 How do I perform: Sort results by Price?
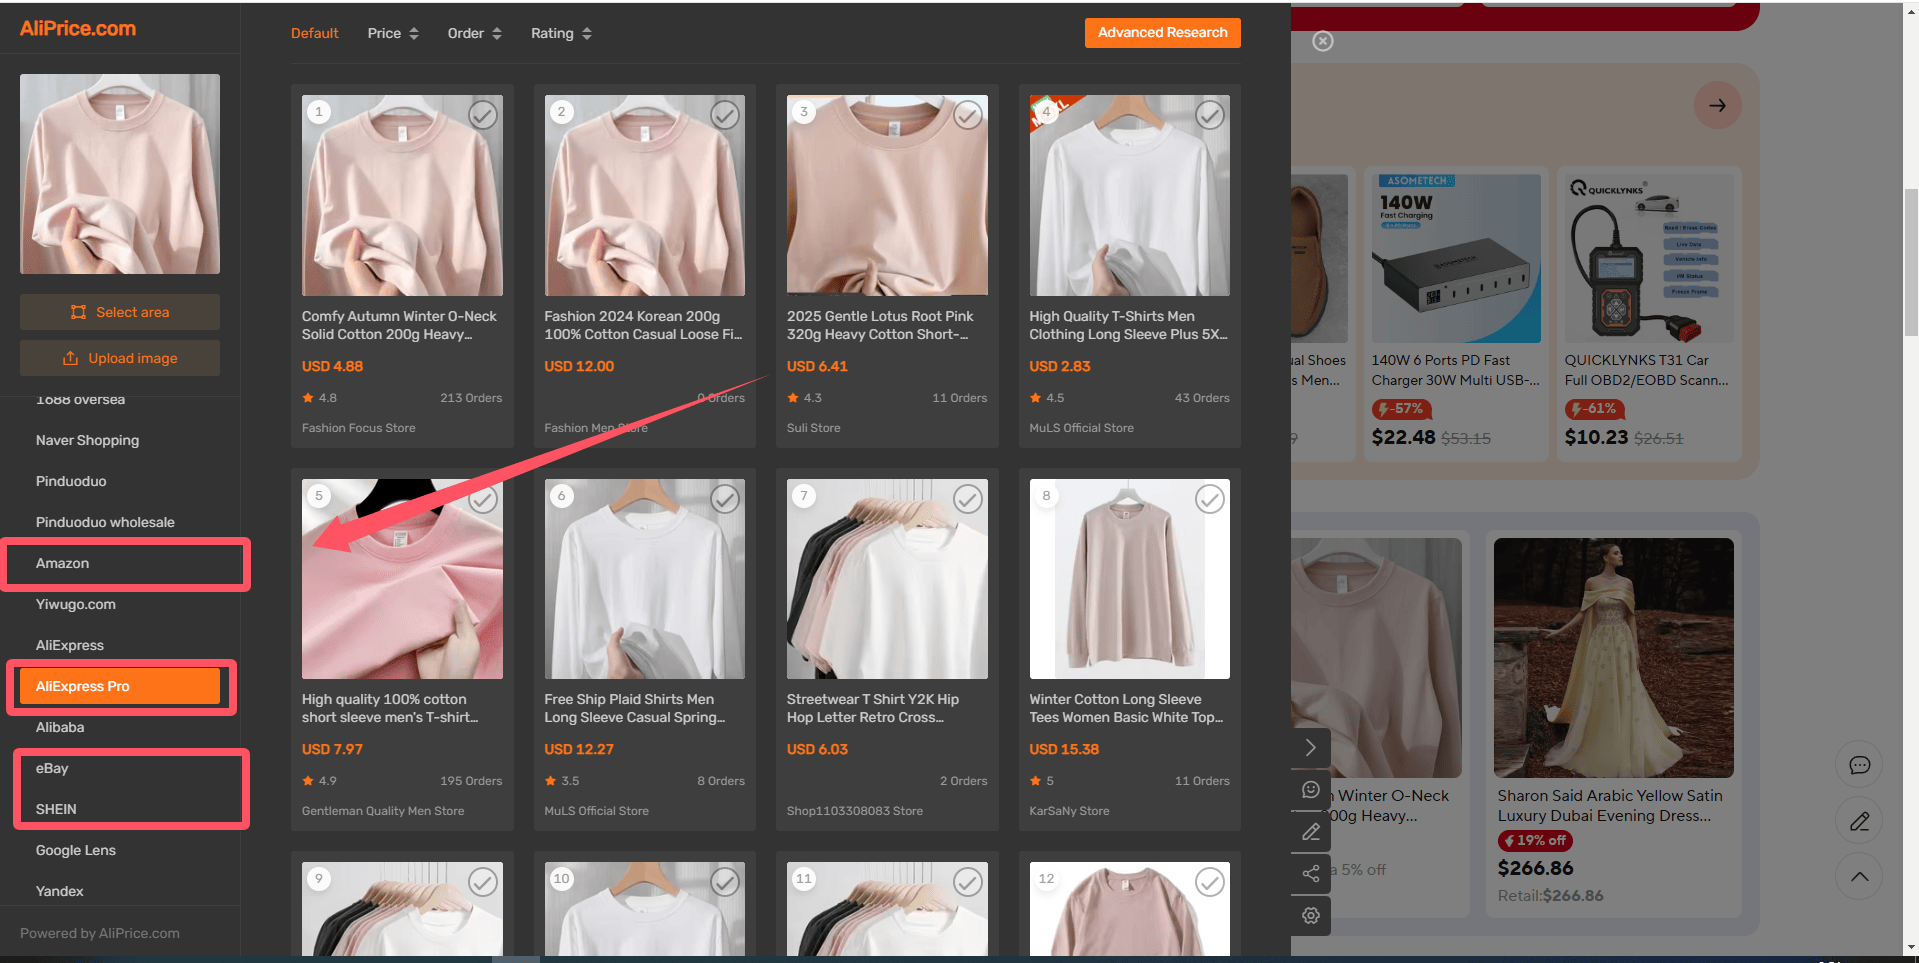click(x=393, y=33)
